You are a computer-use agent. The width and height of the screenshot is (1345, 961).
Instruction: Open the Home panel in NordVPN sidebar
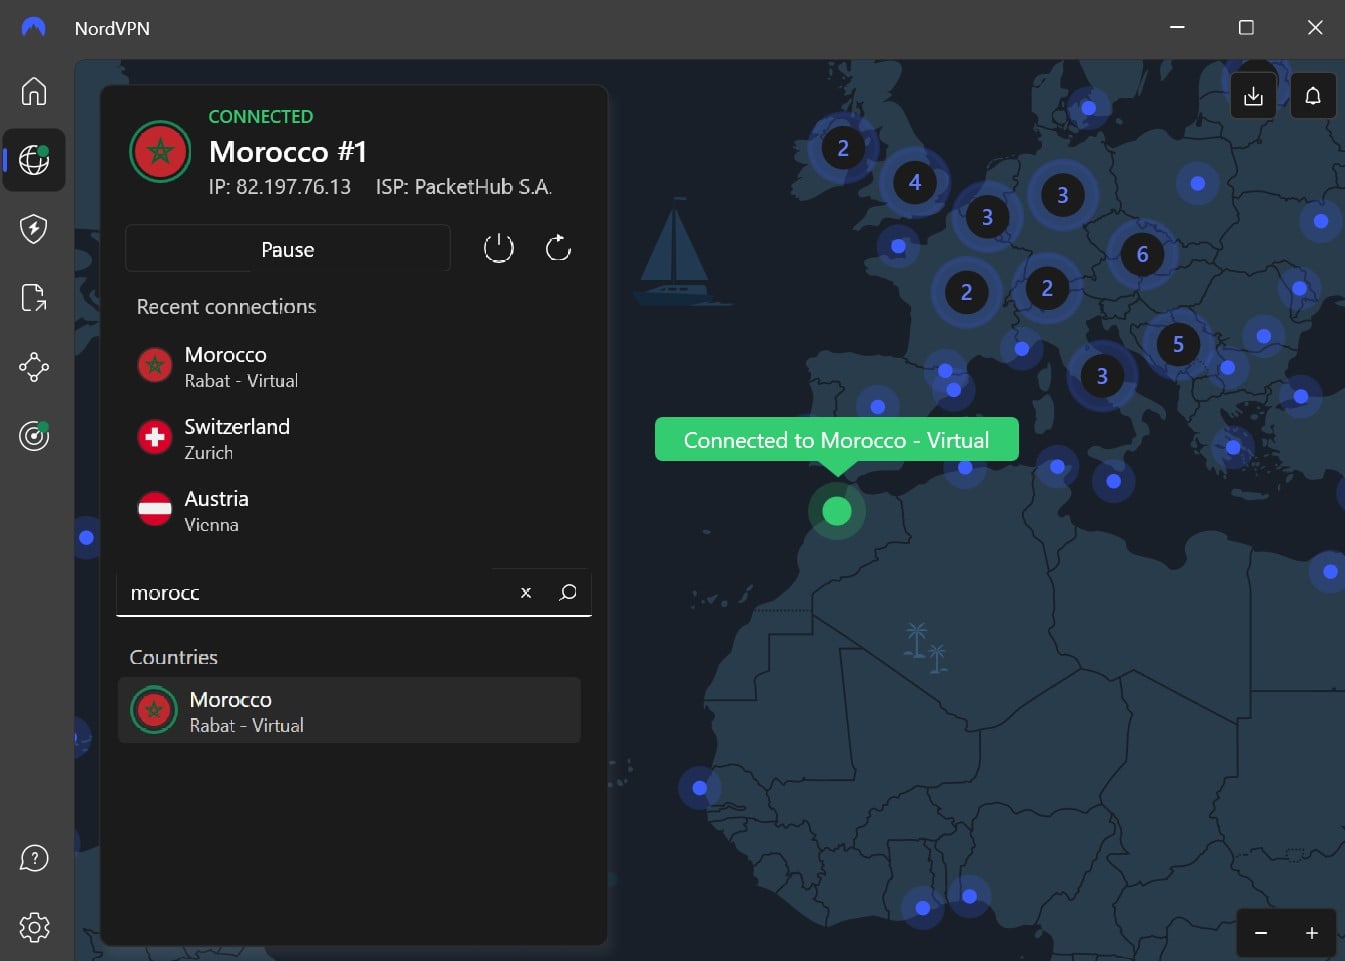pos(34,91)
